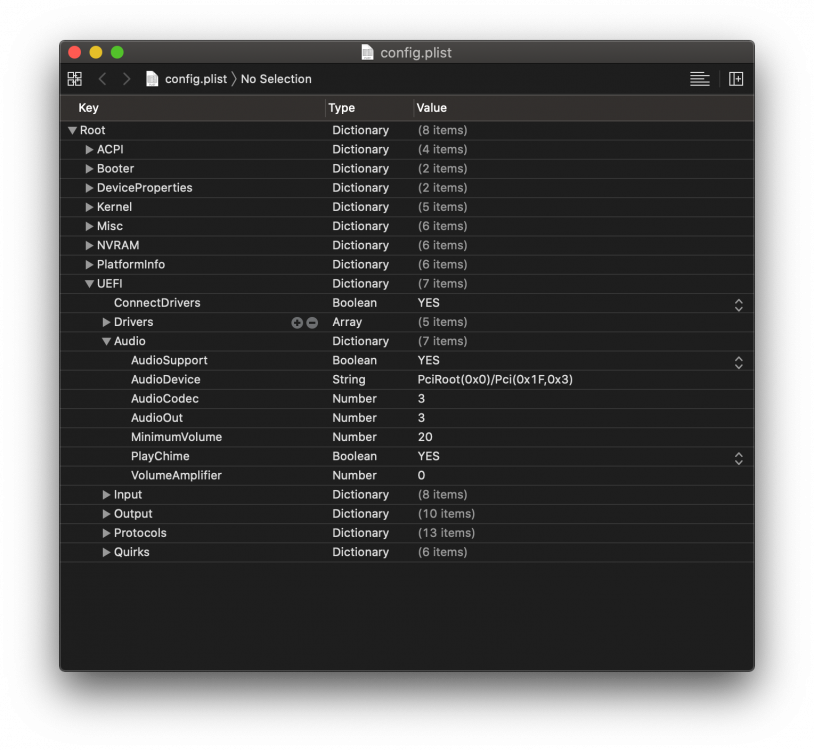Screen dimensions: 814x750
Task: Expand the Input dictionary
Action: click(106, 495)
